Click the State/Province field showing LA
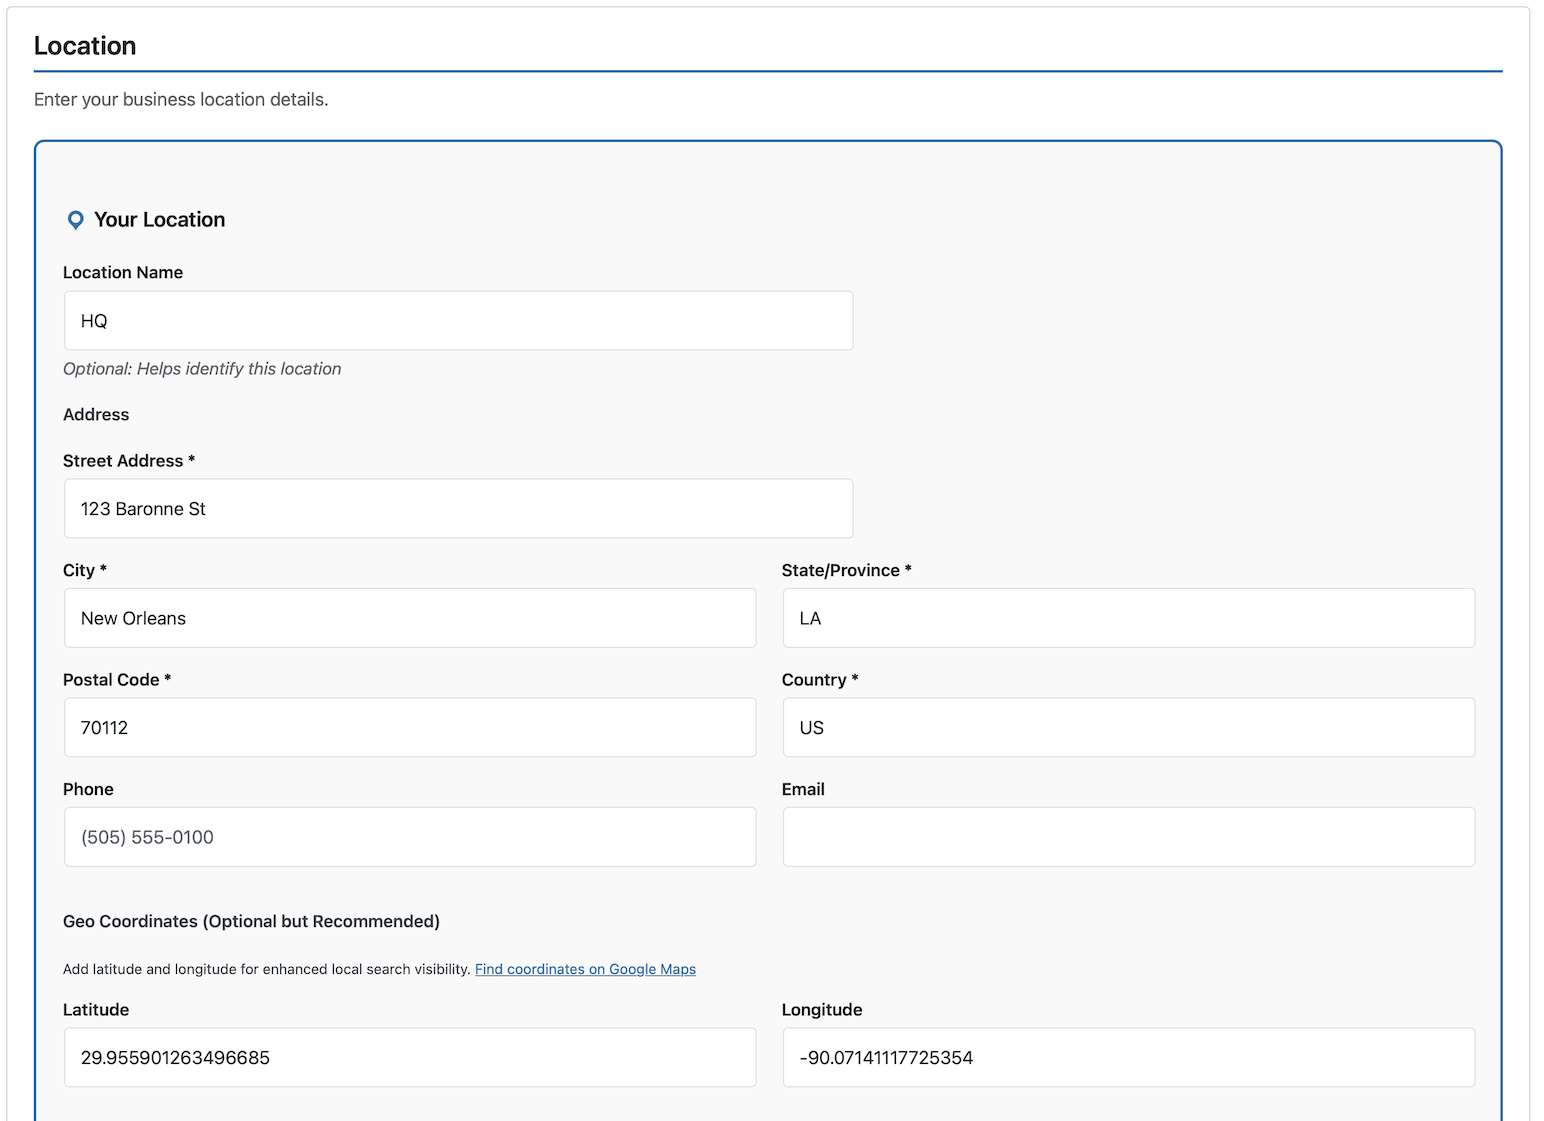 [x=1128, y=618]
